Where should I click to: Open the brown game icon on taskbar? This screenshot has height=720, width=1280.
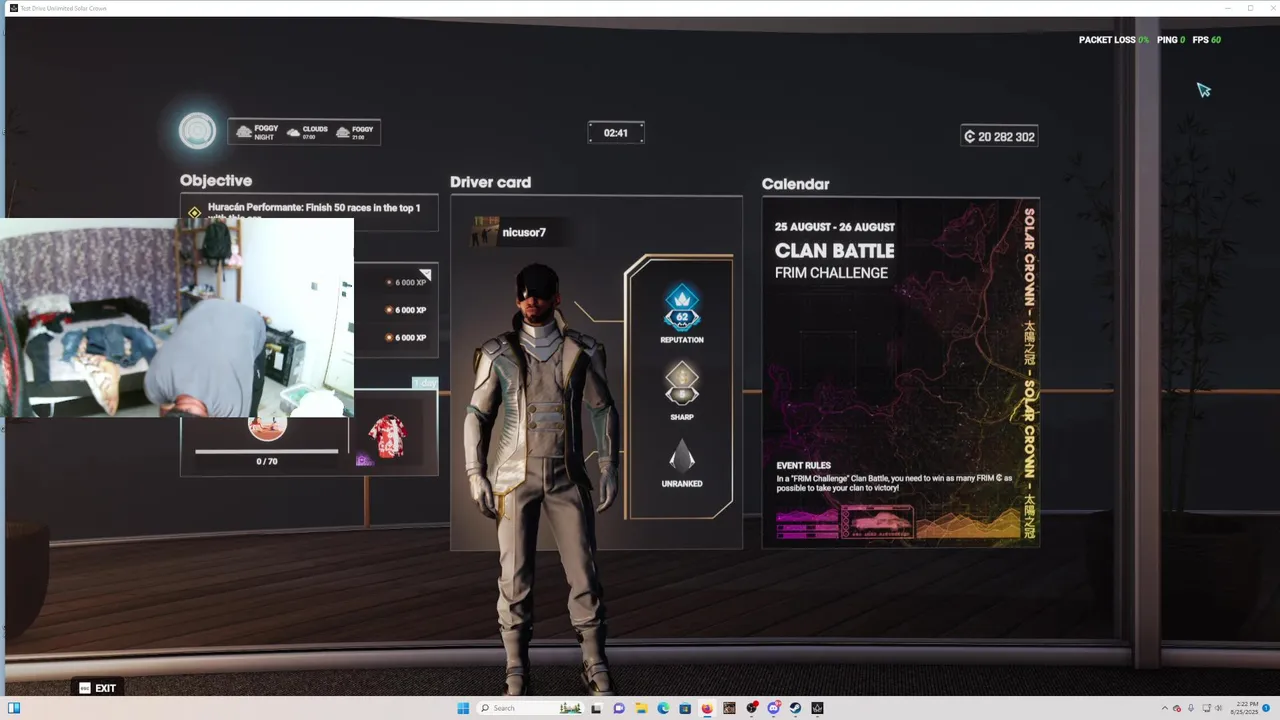[x=729, y=708]
